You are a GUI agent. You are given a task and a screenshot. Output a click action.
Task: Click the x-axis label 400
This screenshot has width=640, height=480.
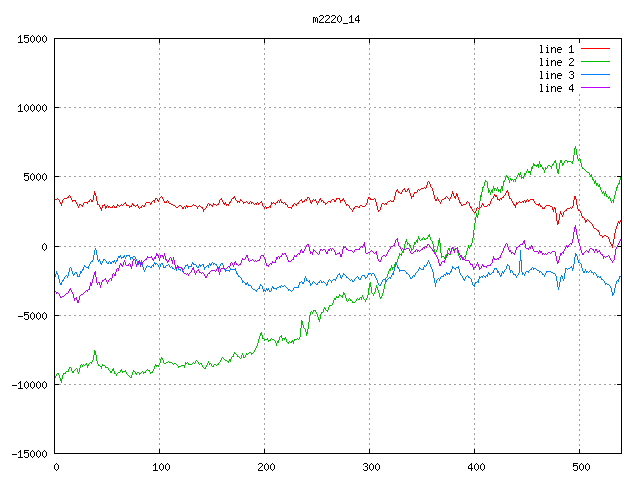[476, 467]
